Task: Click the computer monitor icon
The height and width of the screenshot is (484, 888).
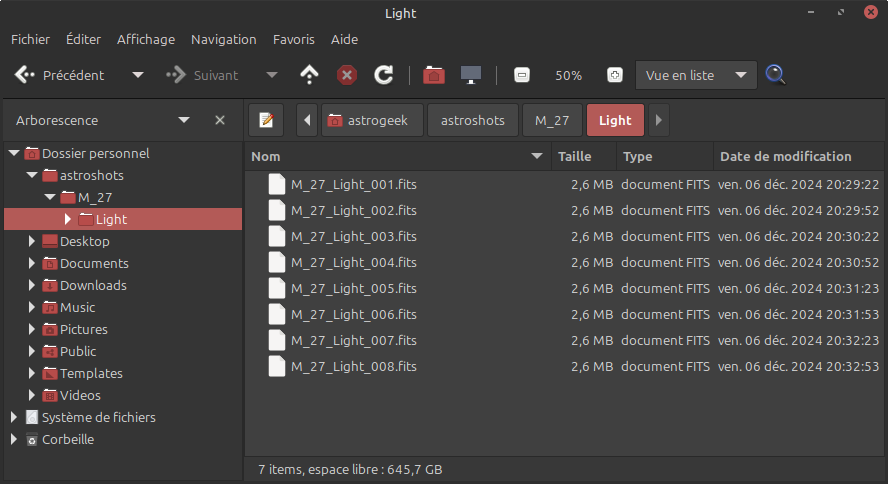Action: coord(470,75)
